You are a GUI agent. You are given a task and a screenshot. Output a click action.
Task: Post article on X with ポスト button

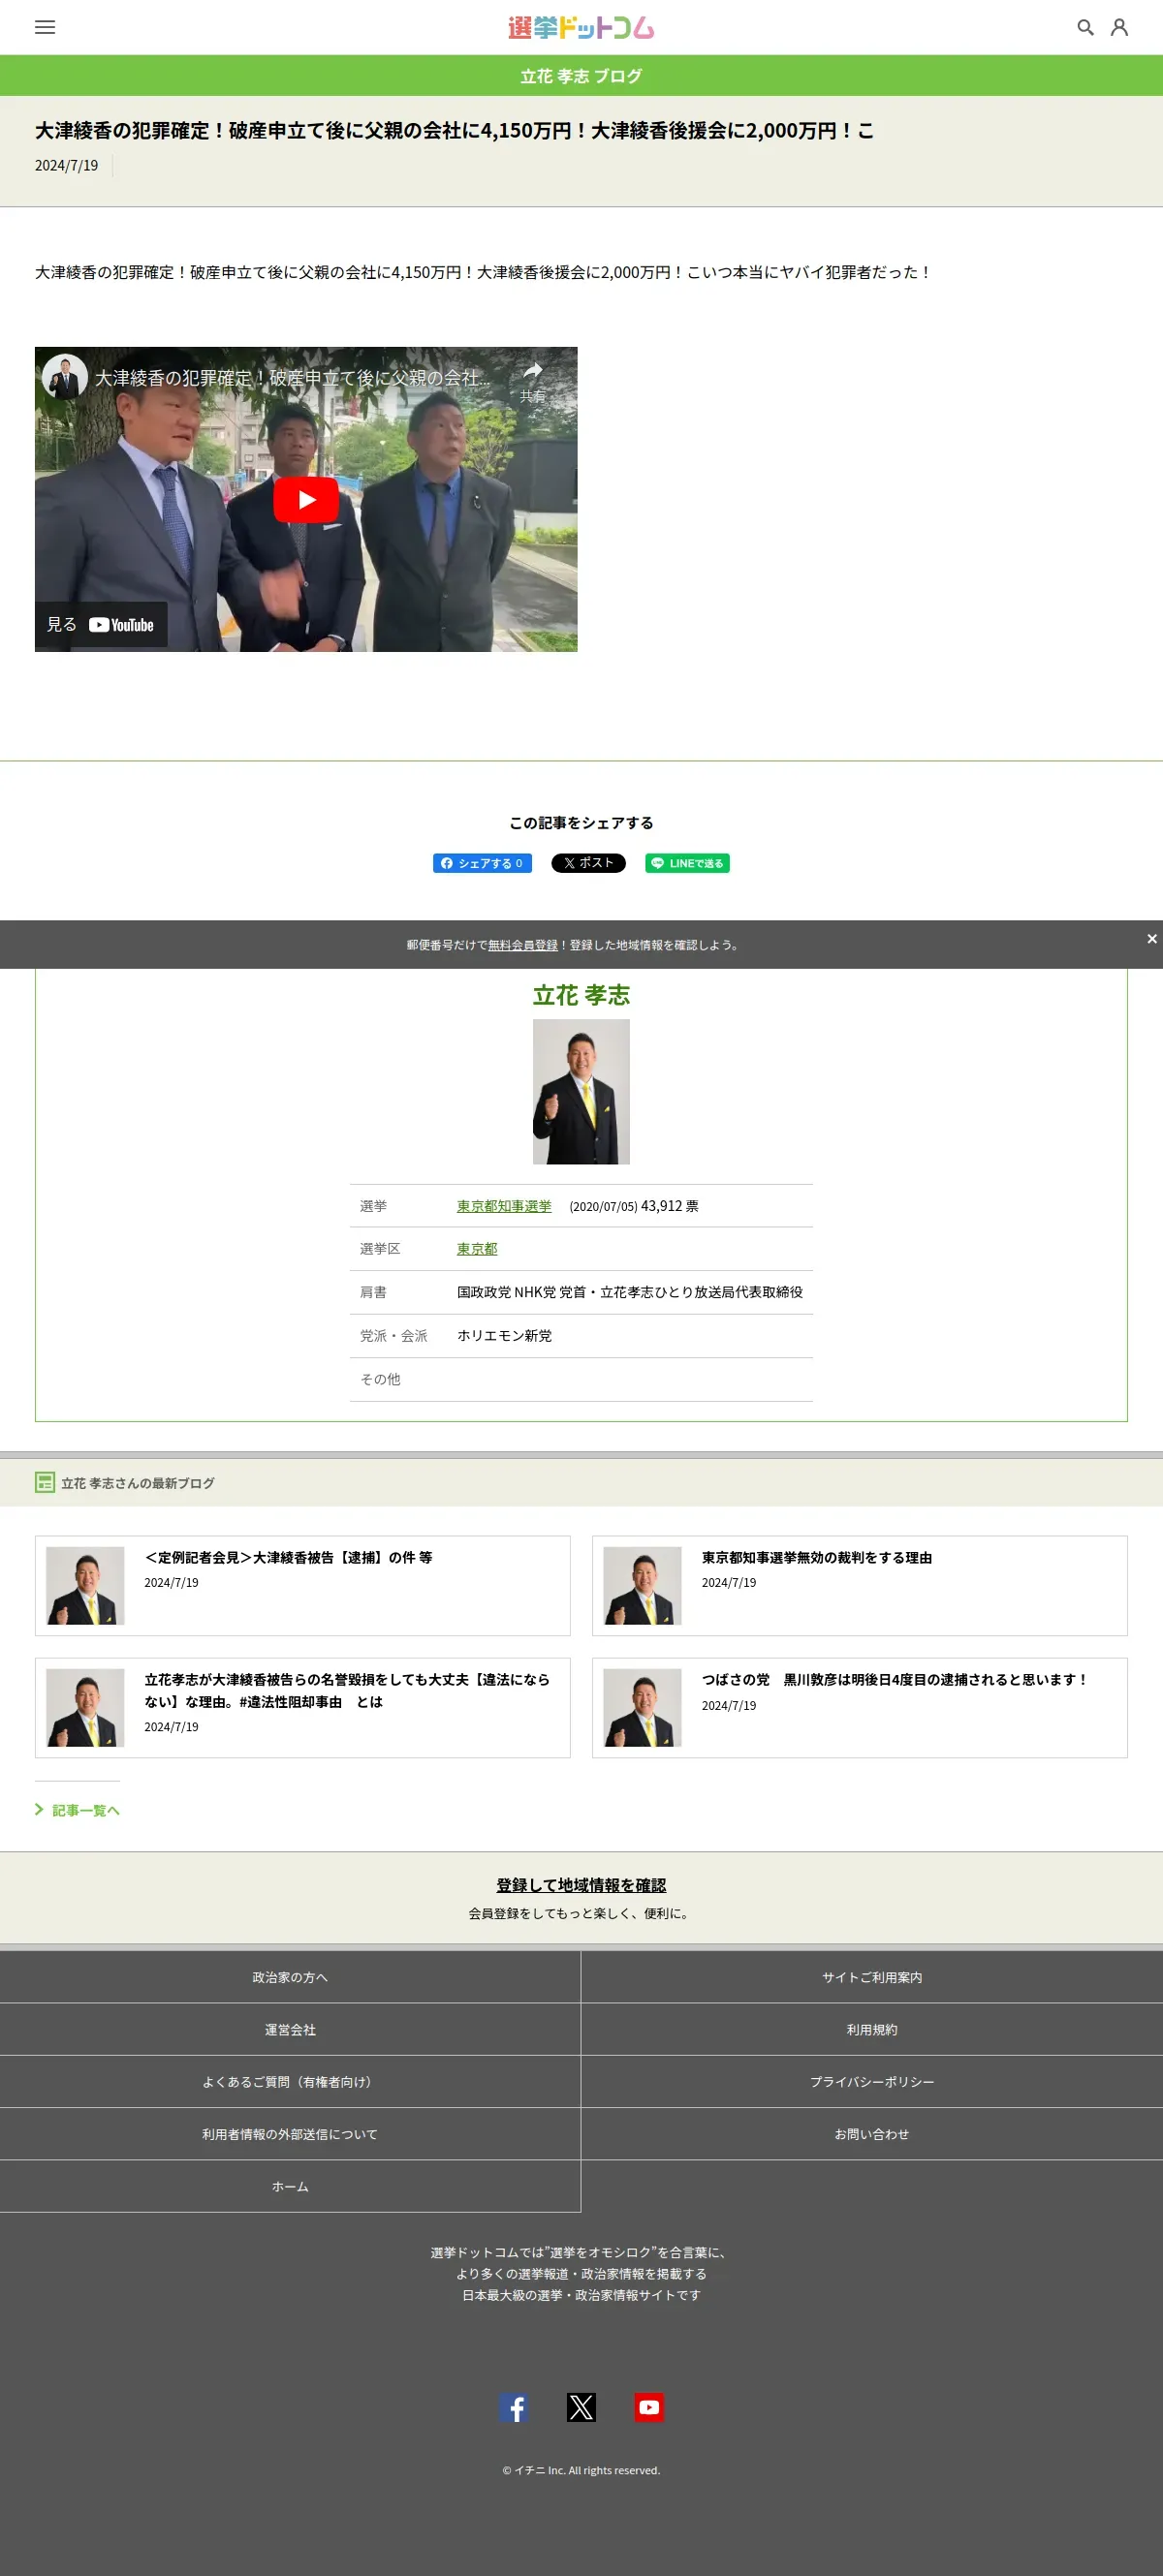(588, 863)
